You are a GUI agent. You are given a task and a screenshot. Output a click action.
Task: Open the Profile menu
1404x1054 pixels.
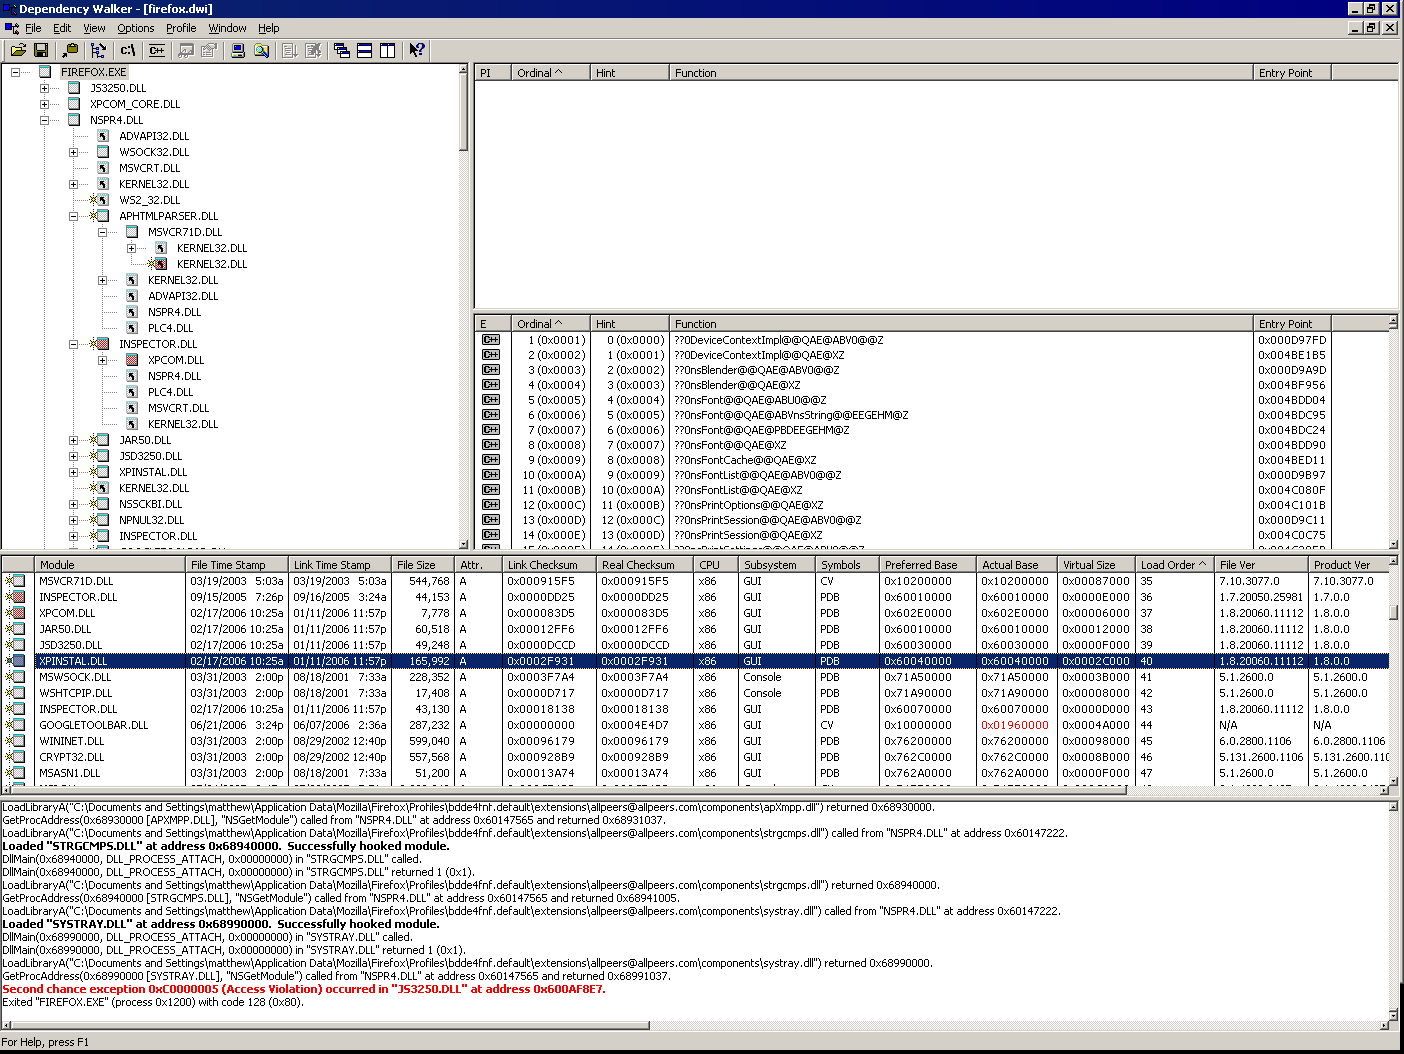(181, 28)
